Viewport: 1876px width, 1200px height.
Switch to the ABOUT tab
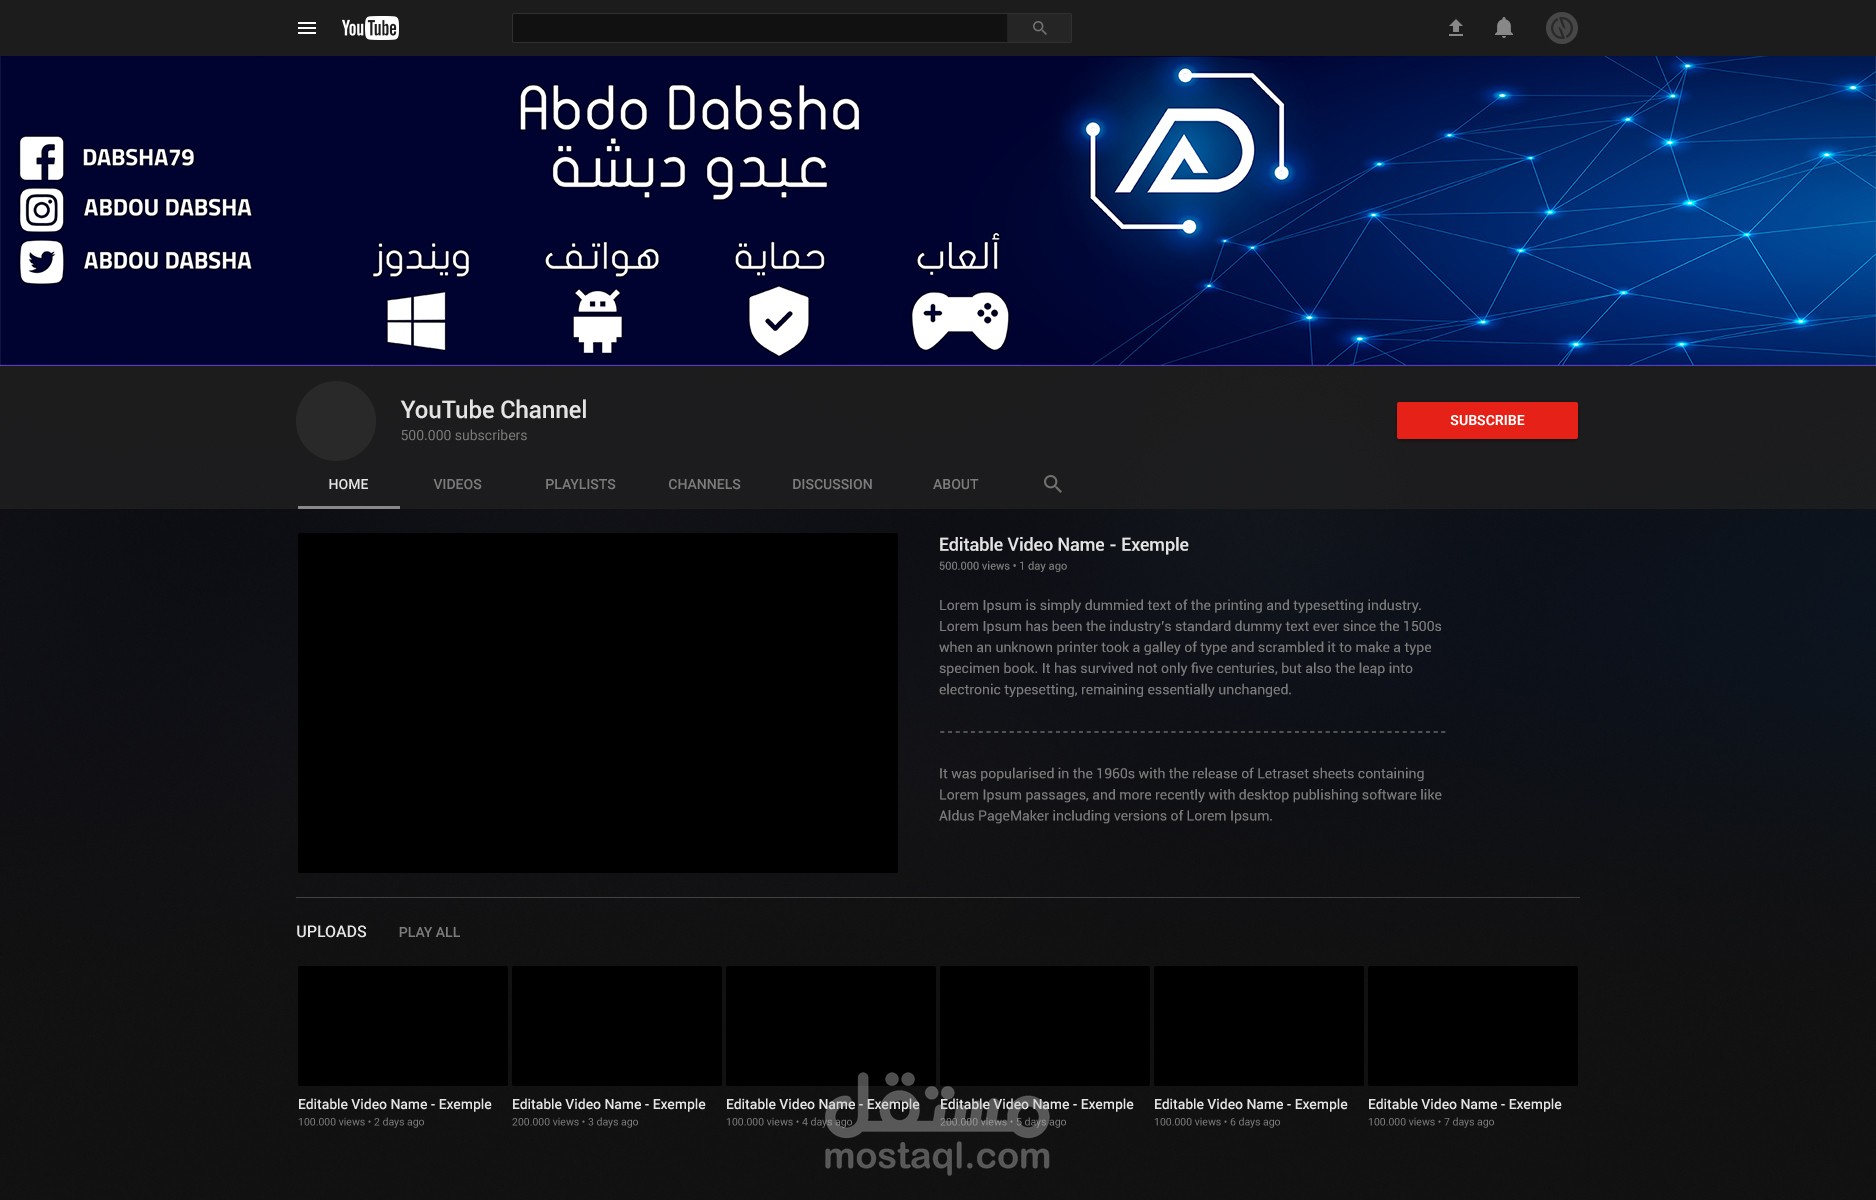click(x=955, y=484)
